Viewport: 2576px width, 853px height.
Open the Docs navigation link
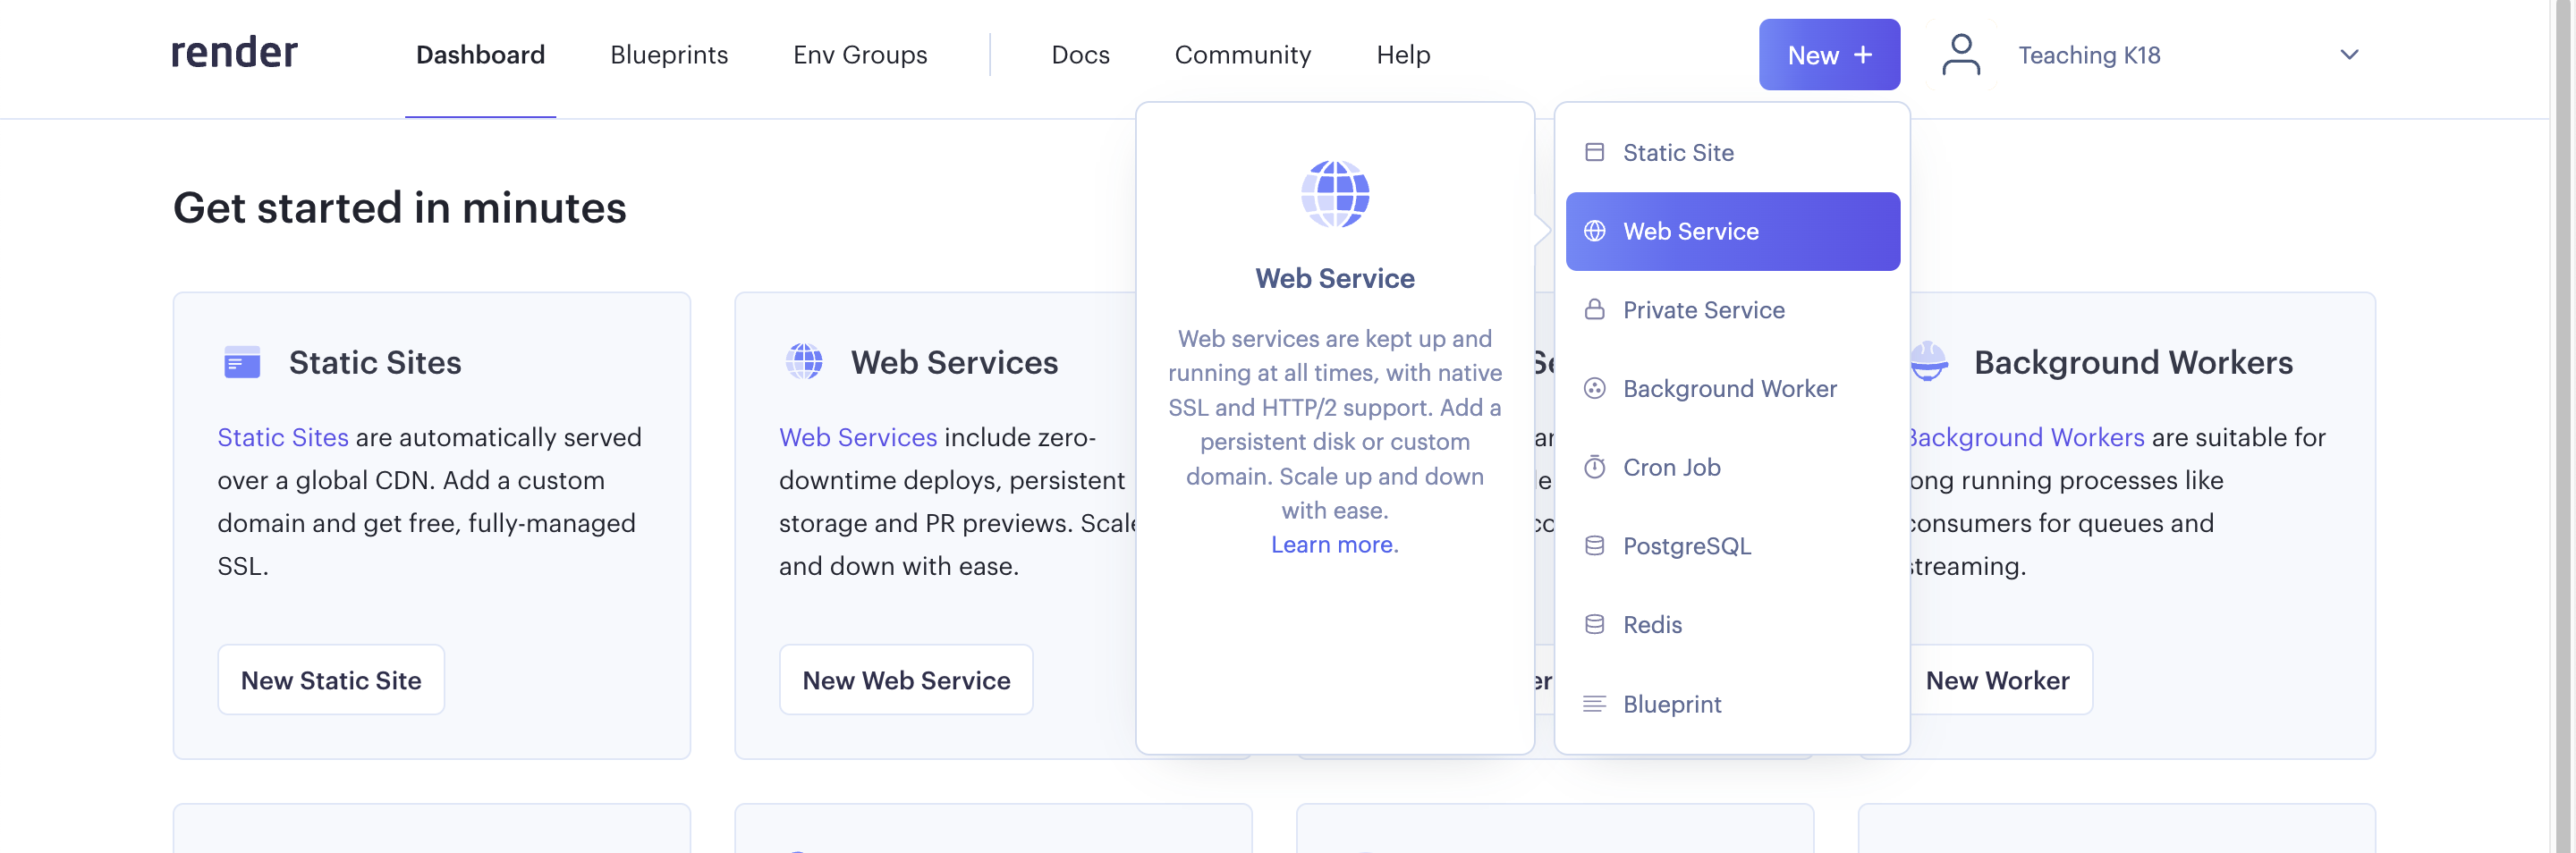click(x=1080, y=55)
